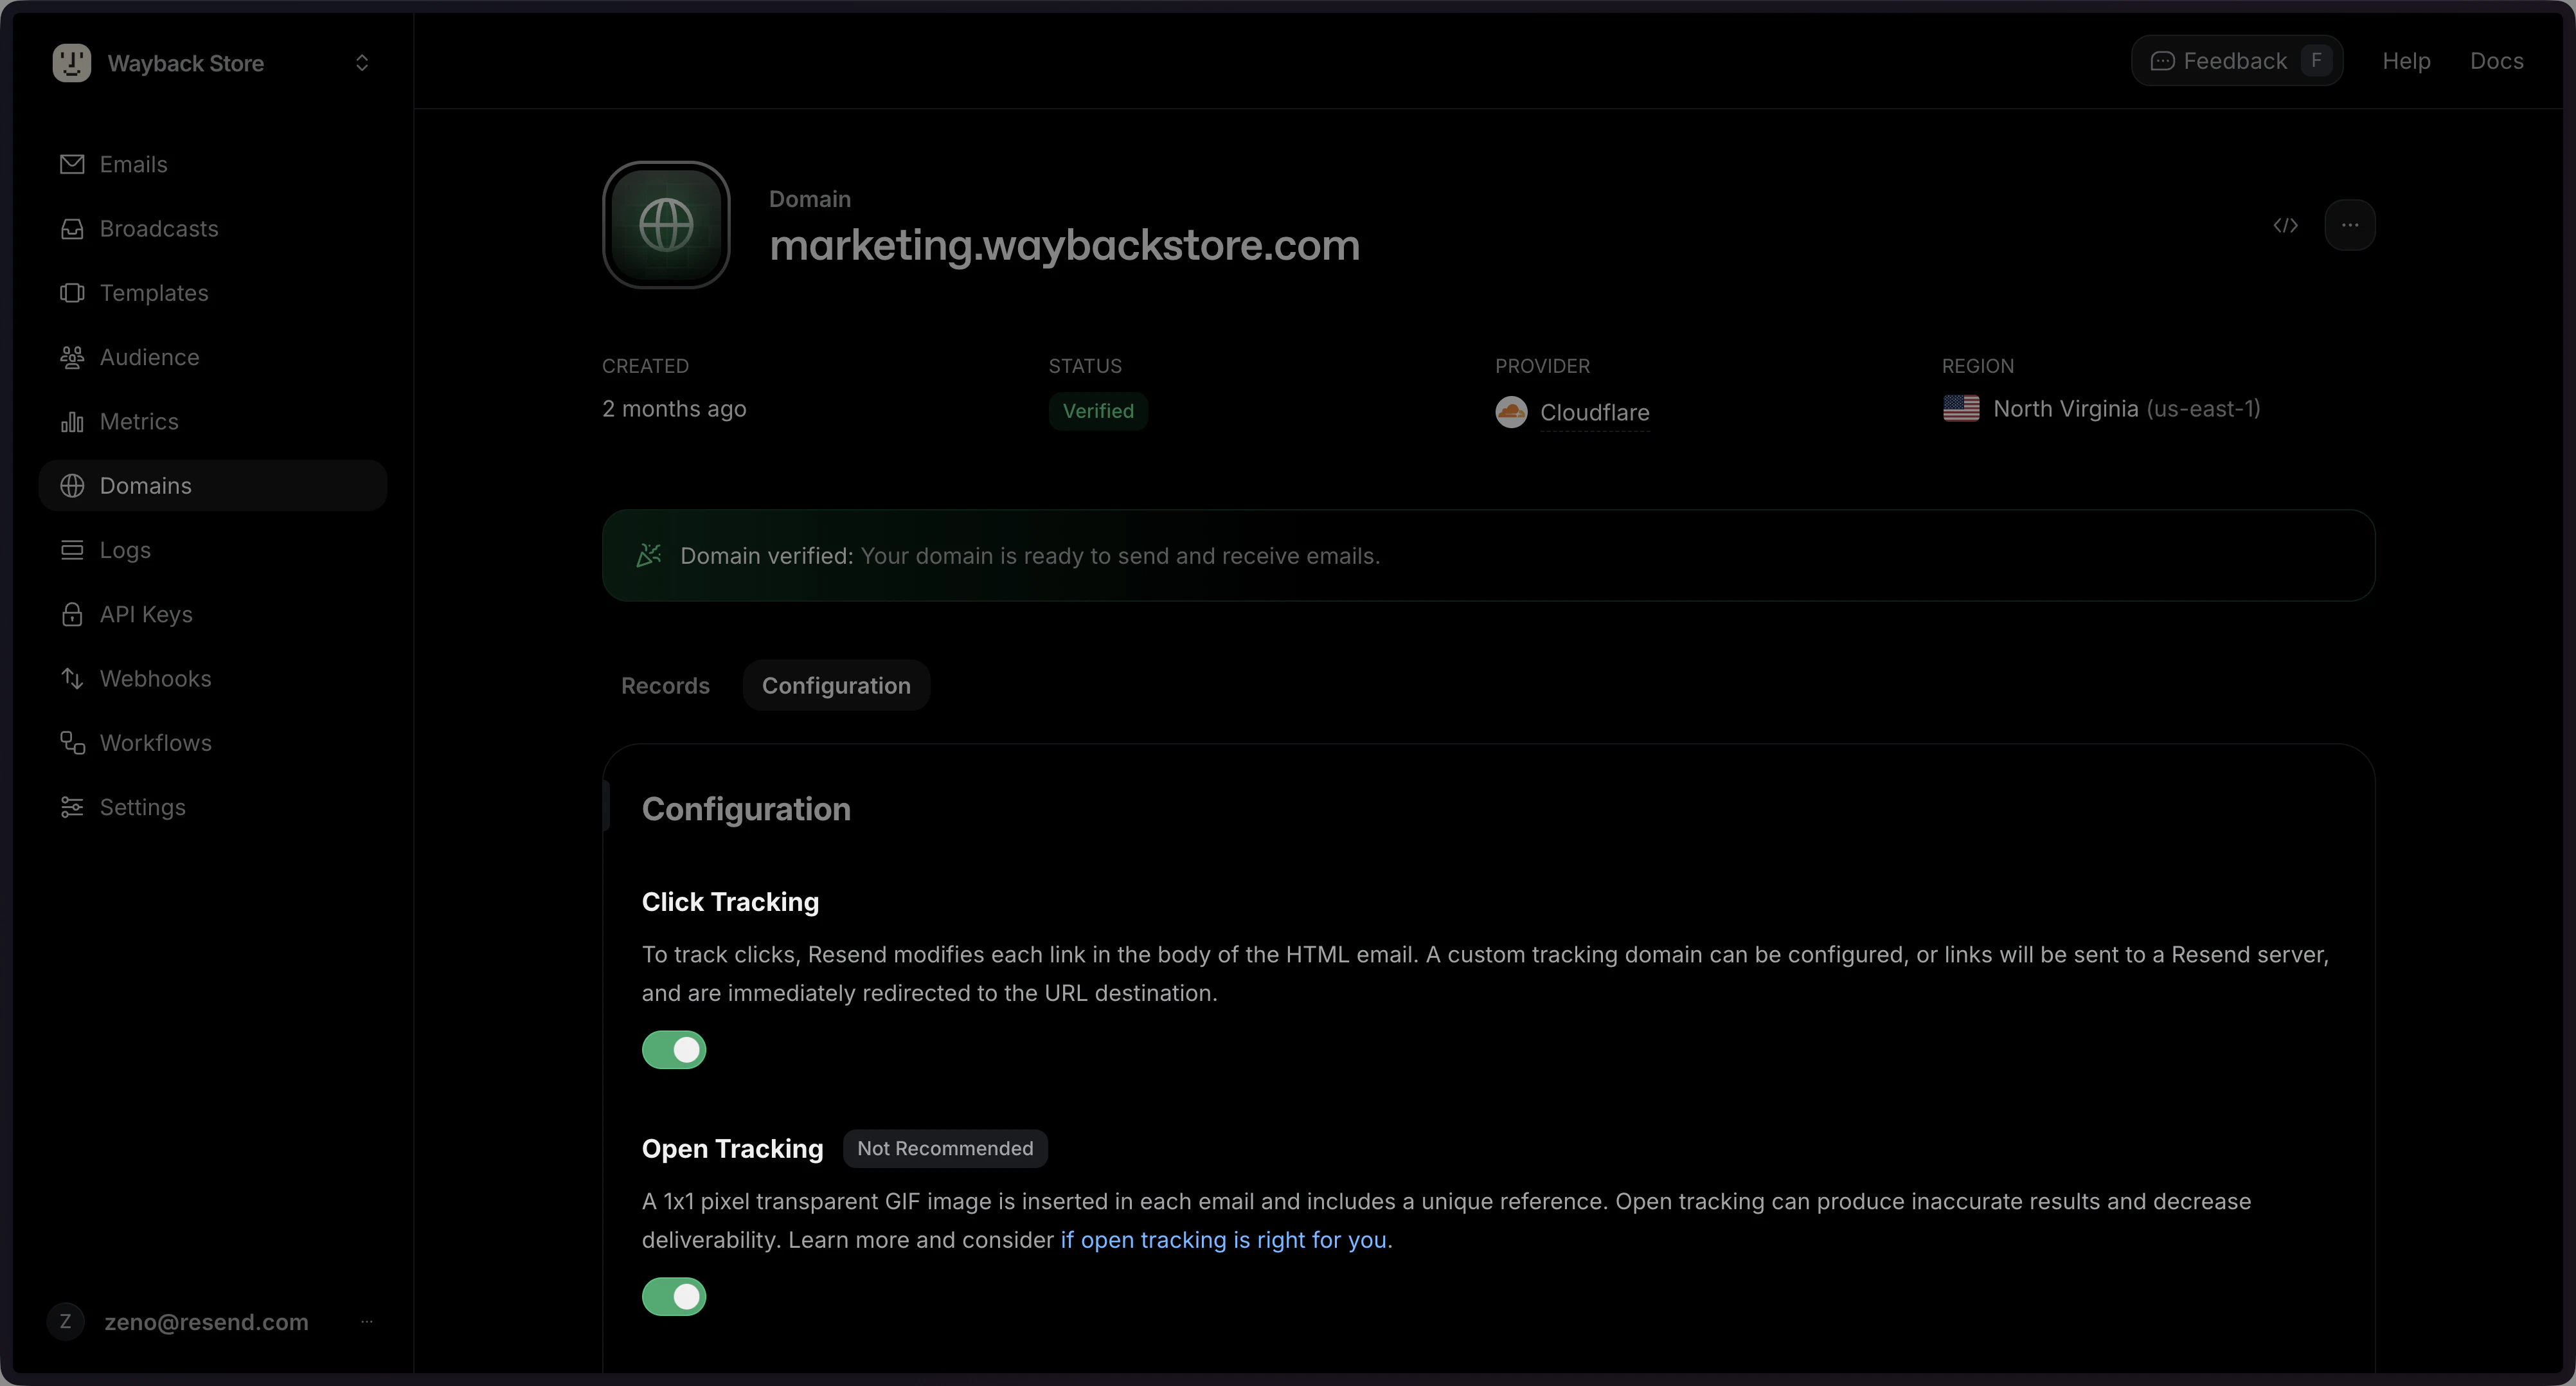Open the embed code view for the domain
This screenshot has width=2576, height=1386.
coord(2285,225)
